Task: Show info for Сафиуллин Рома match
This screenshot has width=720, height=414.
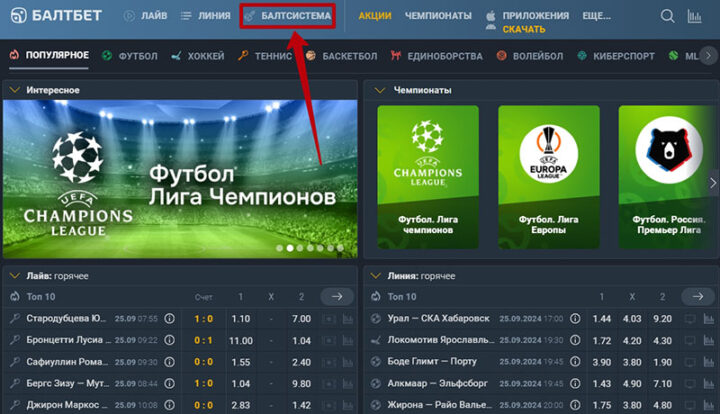Action: coord(169,362)
